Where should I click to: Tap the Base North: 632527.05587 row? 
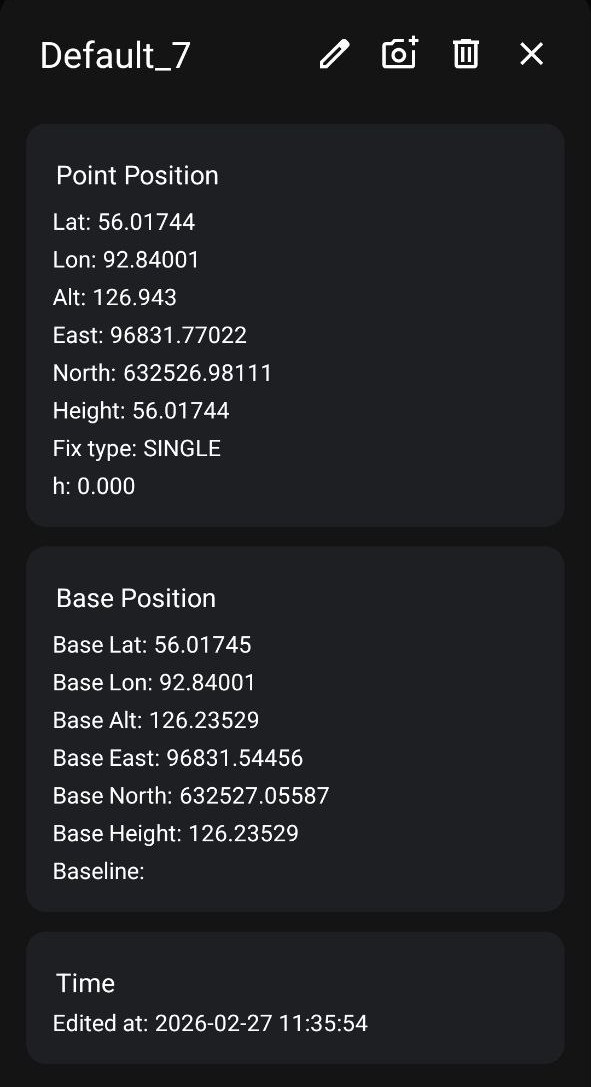coord(191,795)
